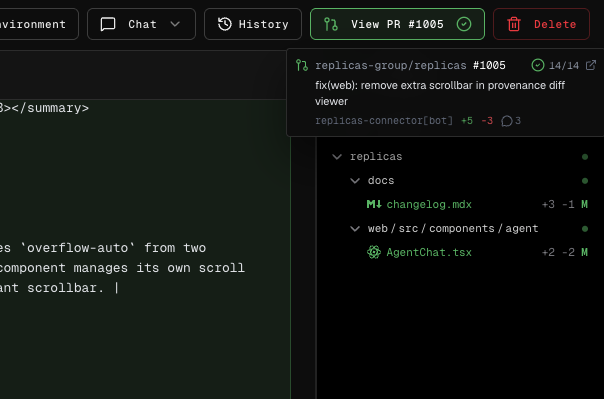Click the green dot on the web/src/components/agent row
The width and height of the screenshot is (604, 399).
[x=585, y=229]
